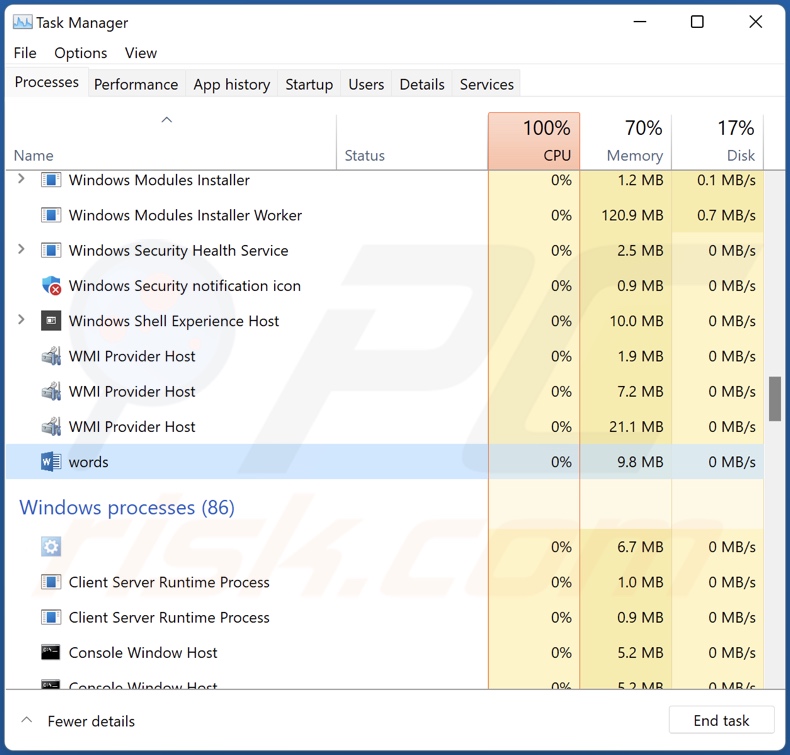This screenshot has width=790, height=755.
Task: Click the Client Server Runtime Process icon with 0.9 MB
Action: click(x=51, y=617)
